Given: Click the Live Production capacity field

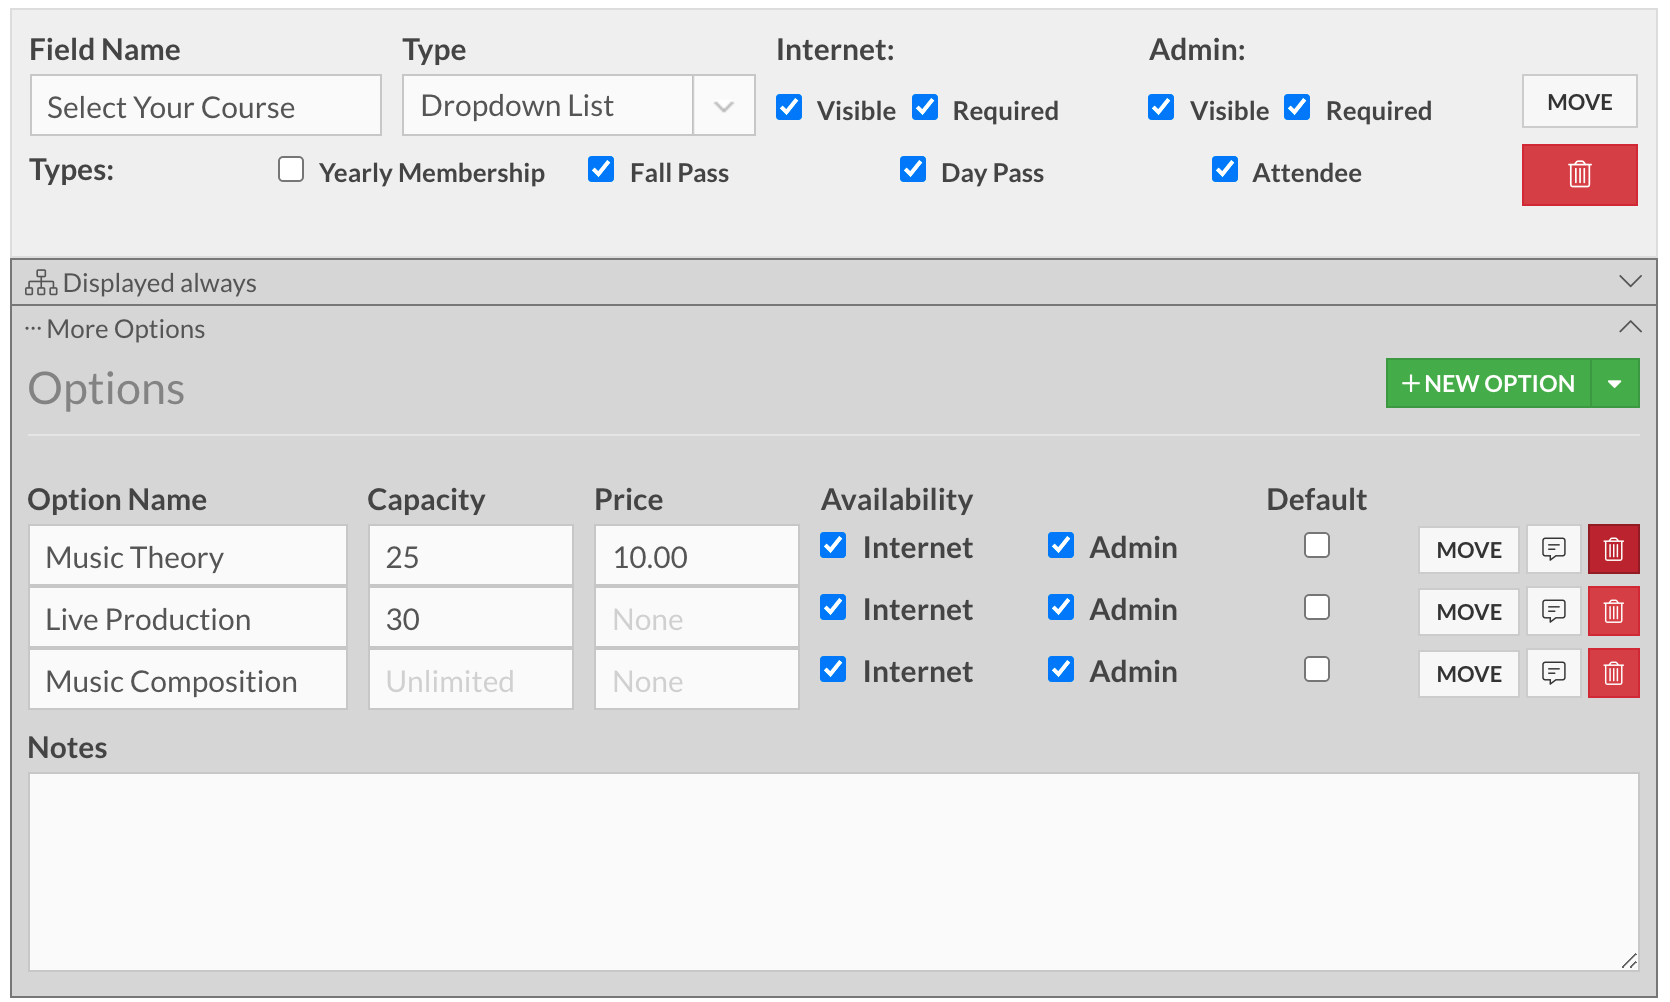Looking at the screenshot, I should click(470, 617).
